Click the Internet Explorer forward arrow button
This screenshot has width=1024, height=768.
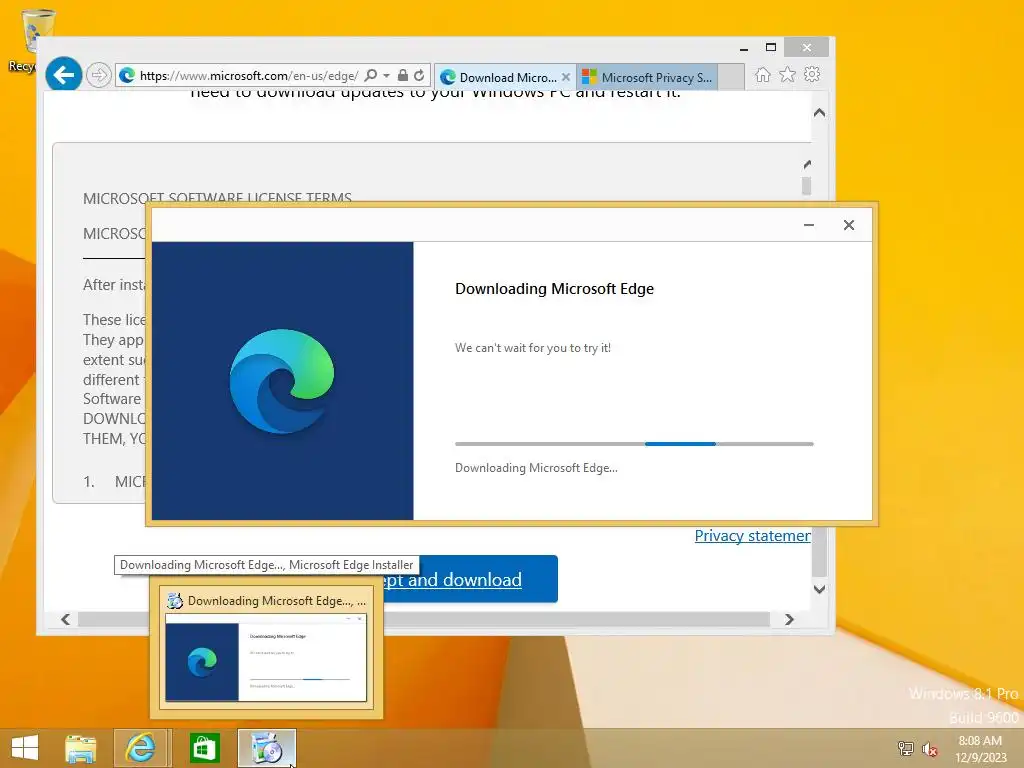(x=99, y=75)
